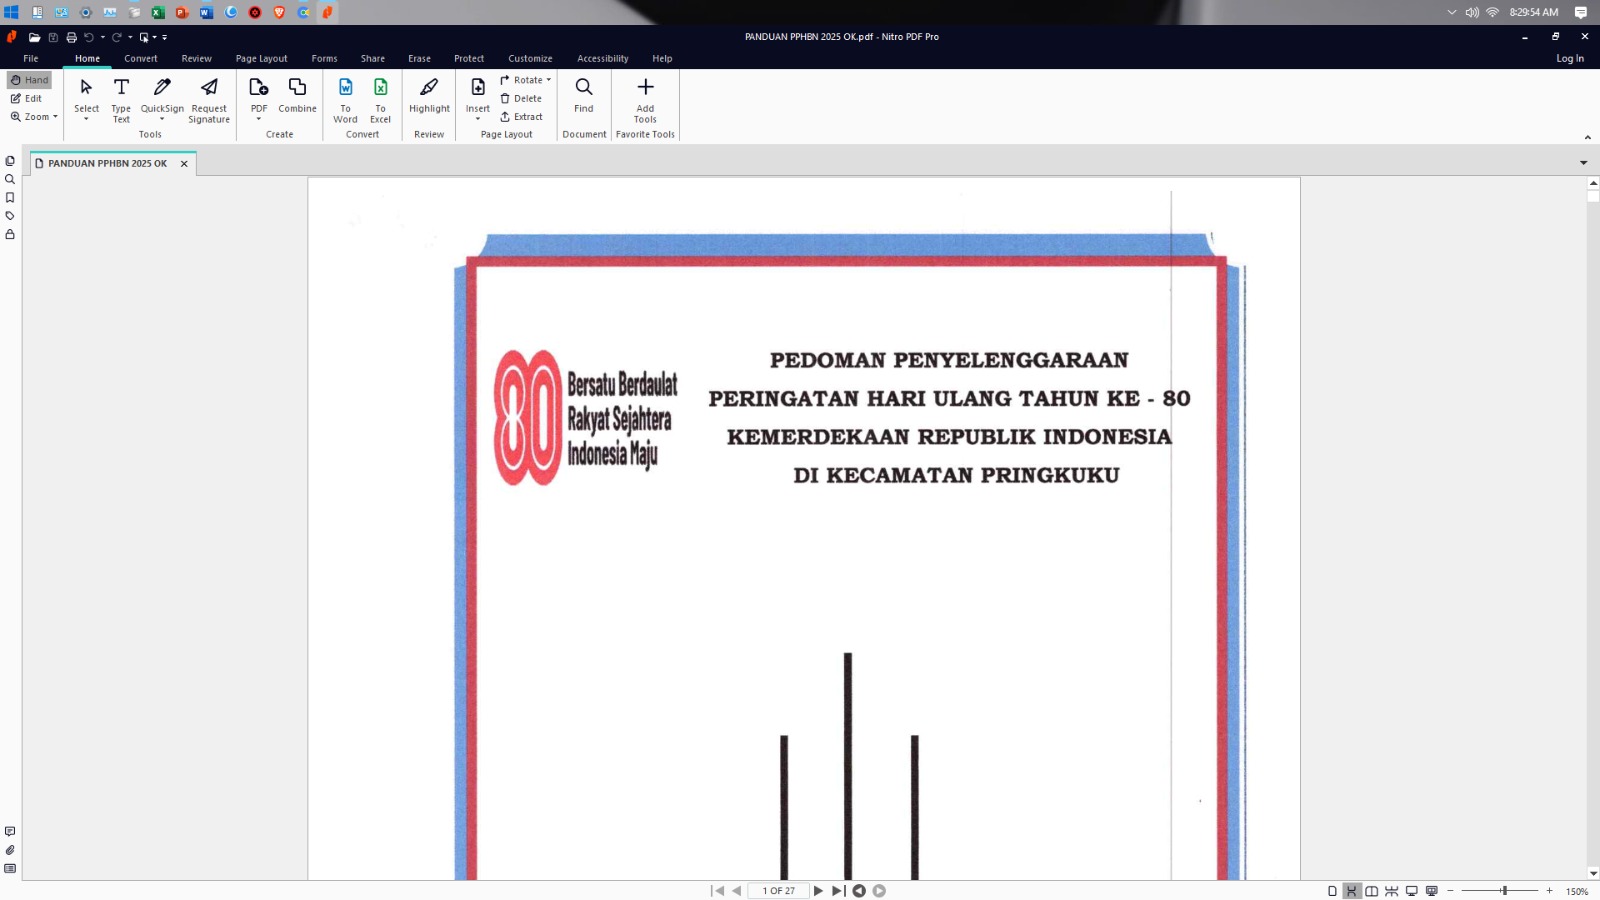This screenshot has height=900, width=1600.
Task: Click the zoom slider in the status bar
Action: coord(1503,891)
